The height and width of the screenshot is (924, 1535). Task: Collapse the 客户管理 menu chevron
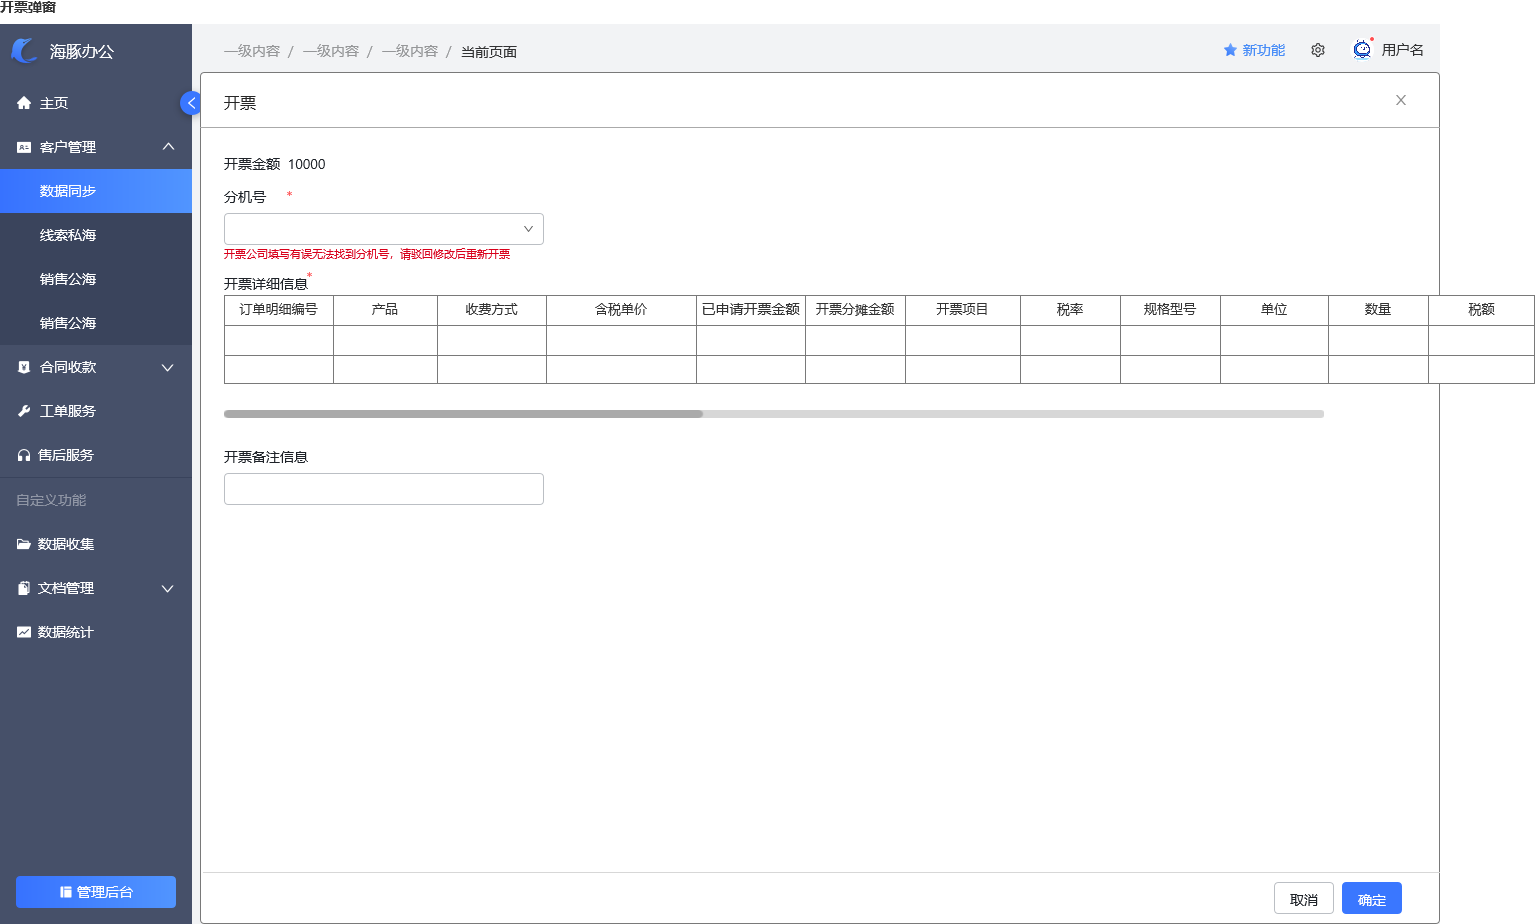(x=168, y=147)
